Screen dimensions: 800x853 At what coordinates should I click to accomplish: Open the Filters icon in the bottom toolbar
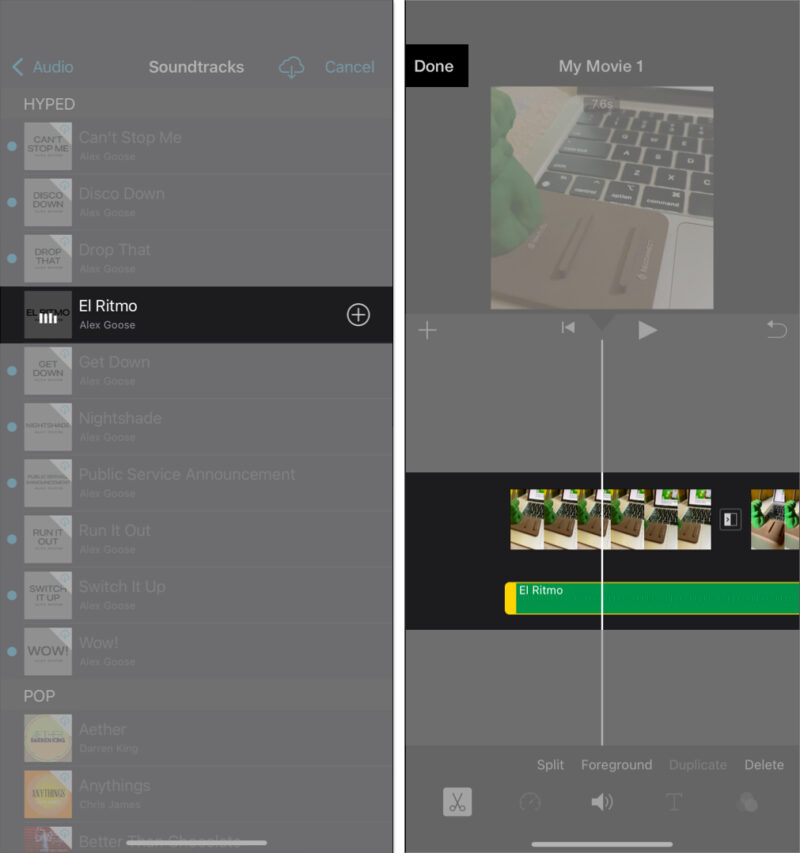[x=747, y=801]
